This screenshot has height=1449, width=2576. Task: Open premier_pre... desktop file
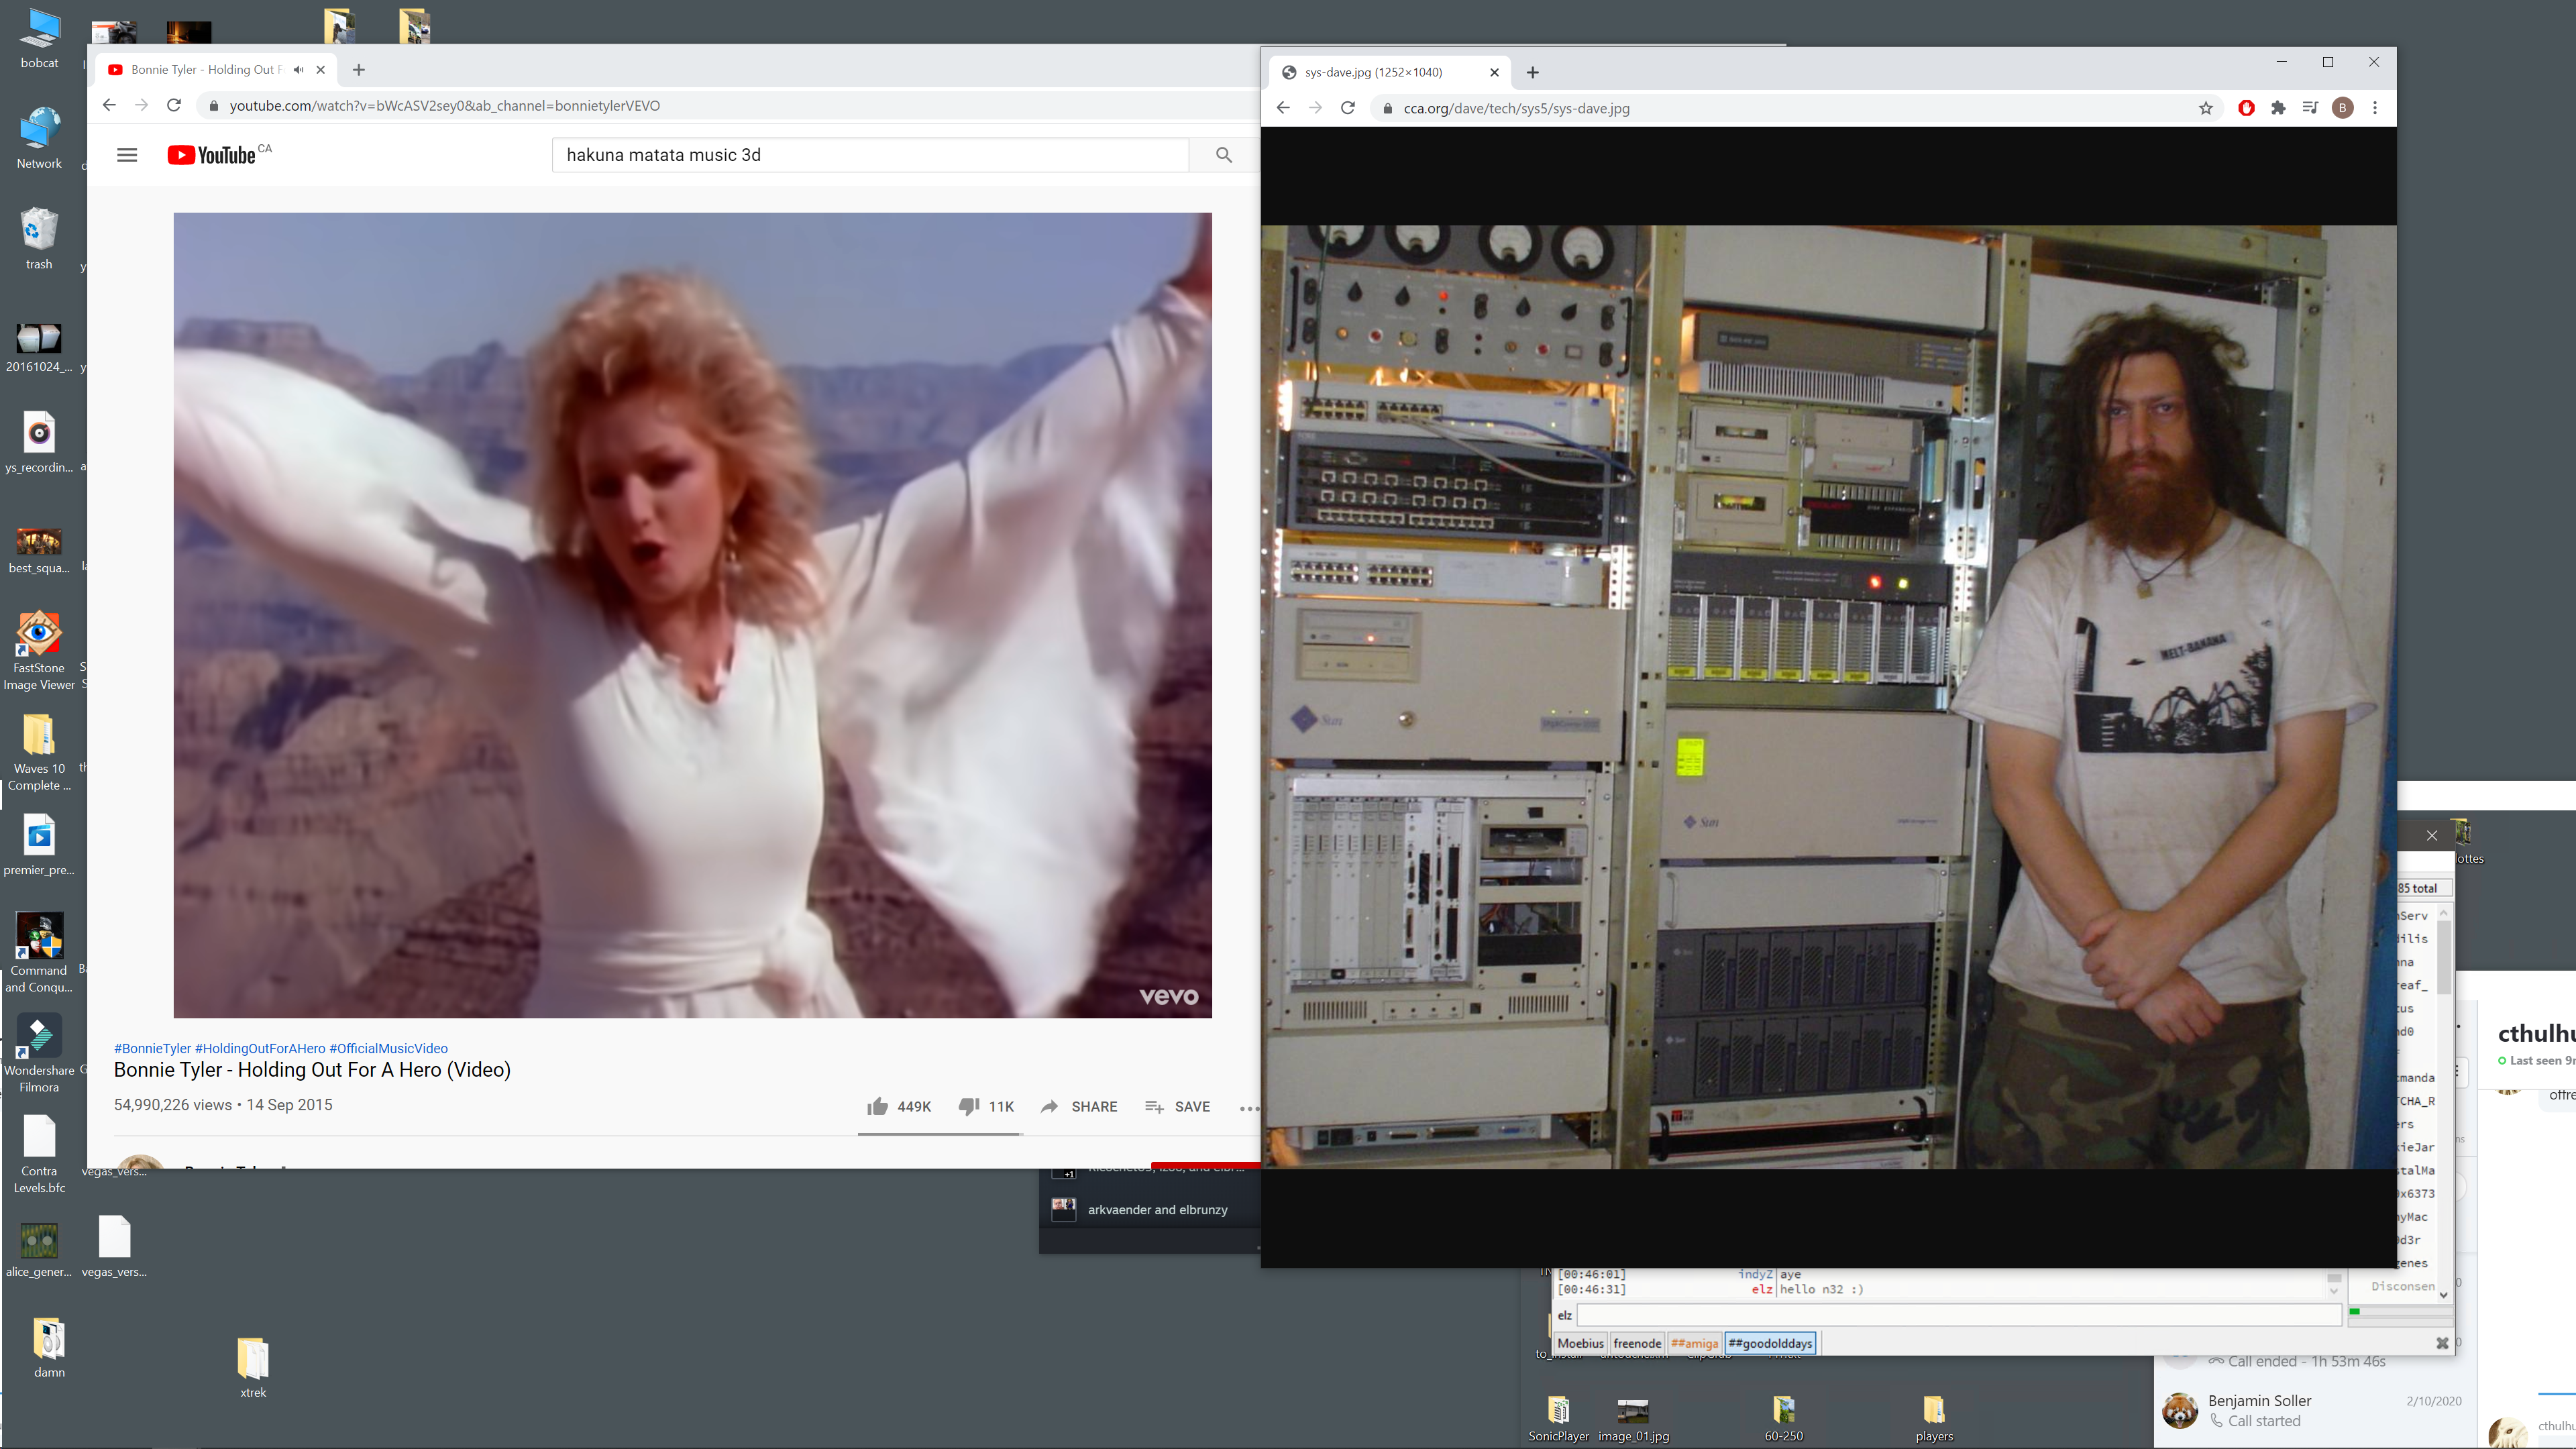(39, 845)
